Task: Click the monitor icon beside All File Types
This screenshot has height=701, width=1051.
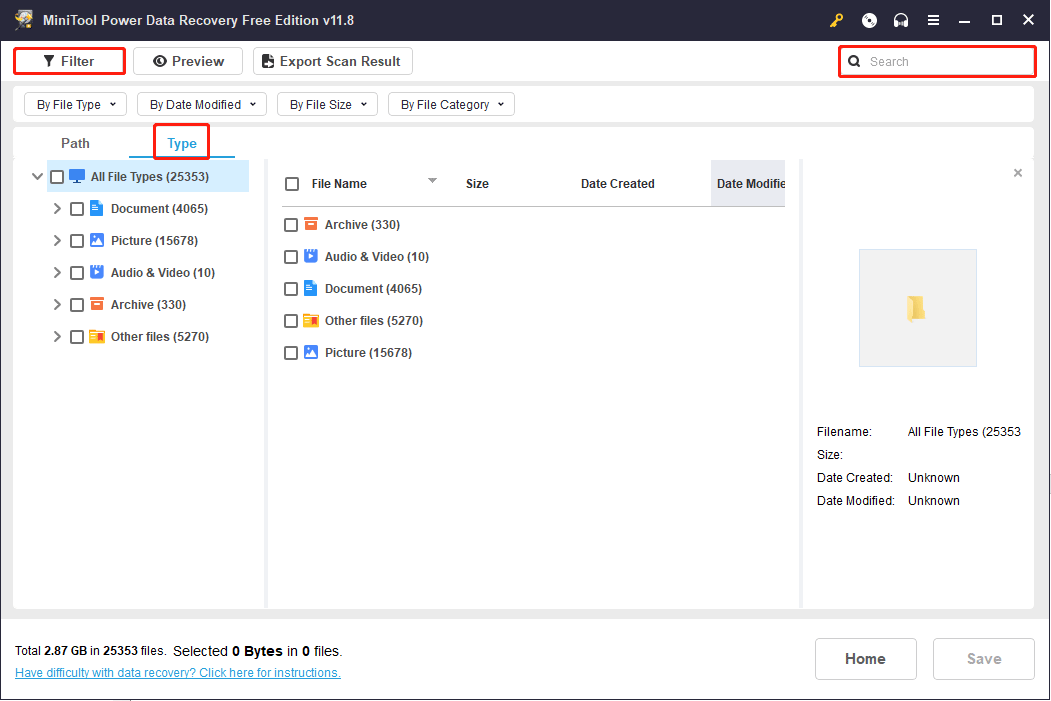Action: tap(77, 176)
